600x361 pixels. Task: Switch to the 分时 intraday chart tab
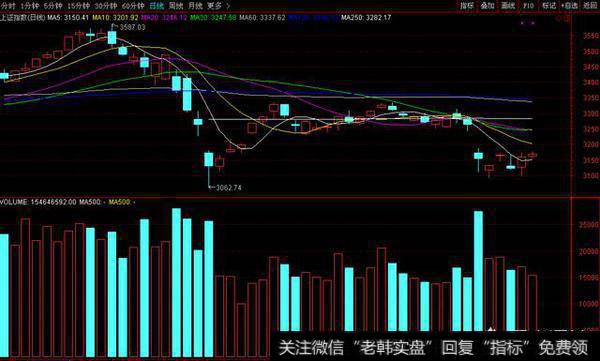pyautogui.click(x=8, y=6)
